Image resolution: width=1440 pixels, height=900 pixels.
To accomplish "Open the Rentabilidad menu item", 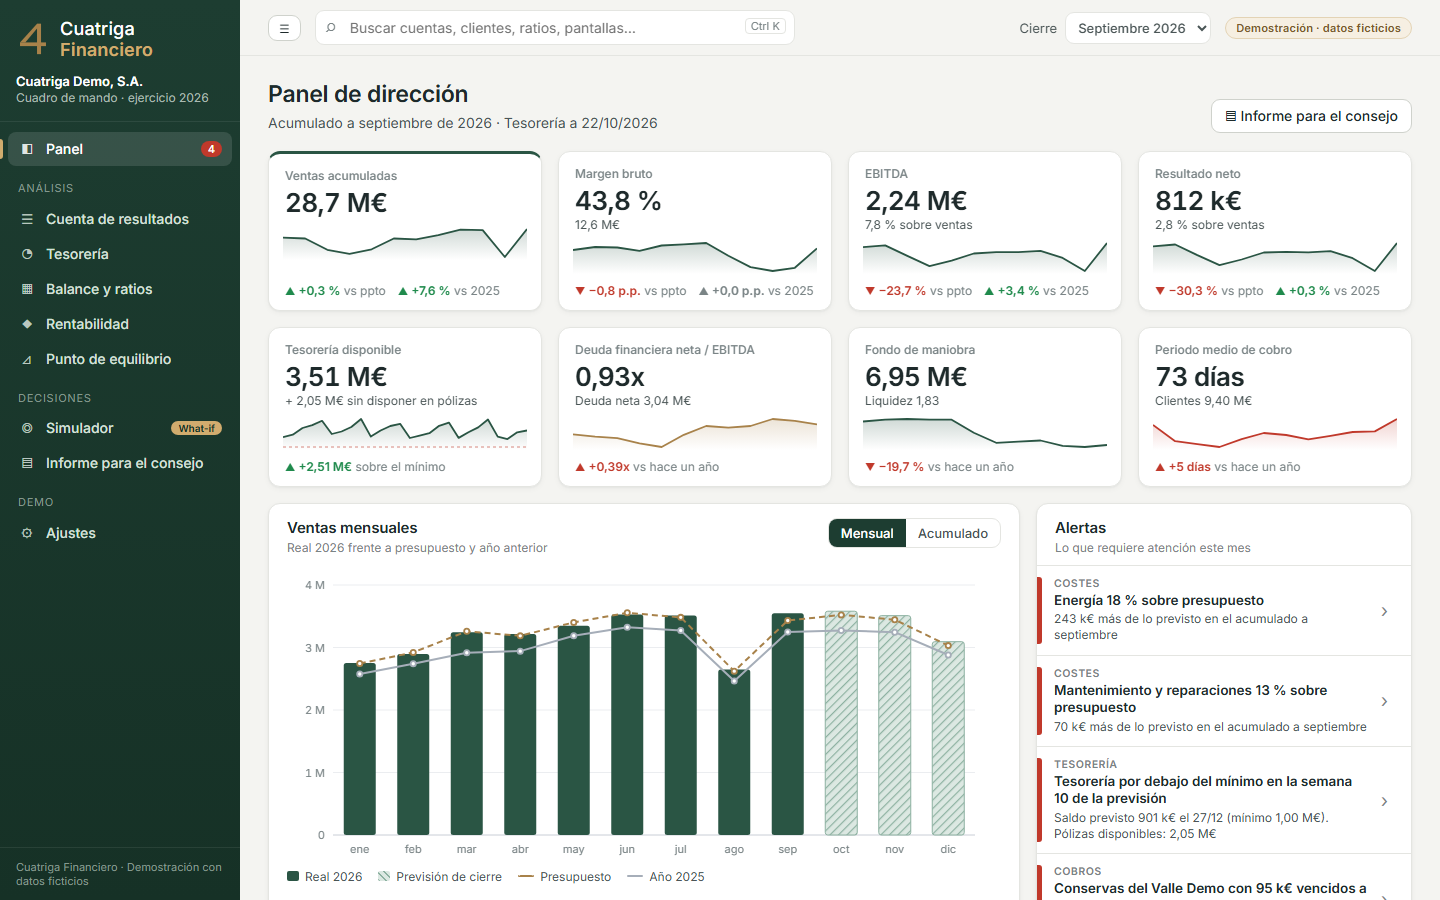I will click(x=120, y=324).
